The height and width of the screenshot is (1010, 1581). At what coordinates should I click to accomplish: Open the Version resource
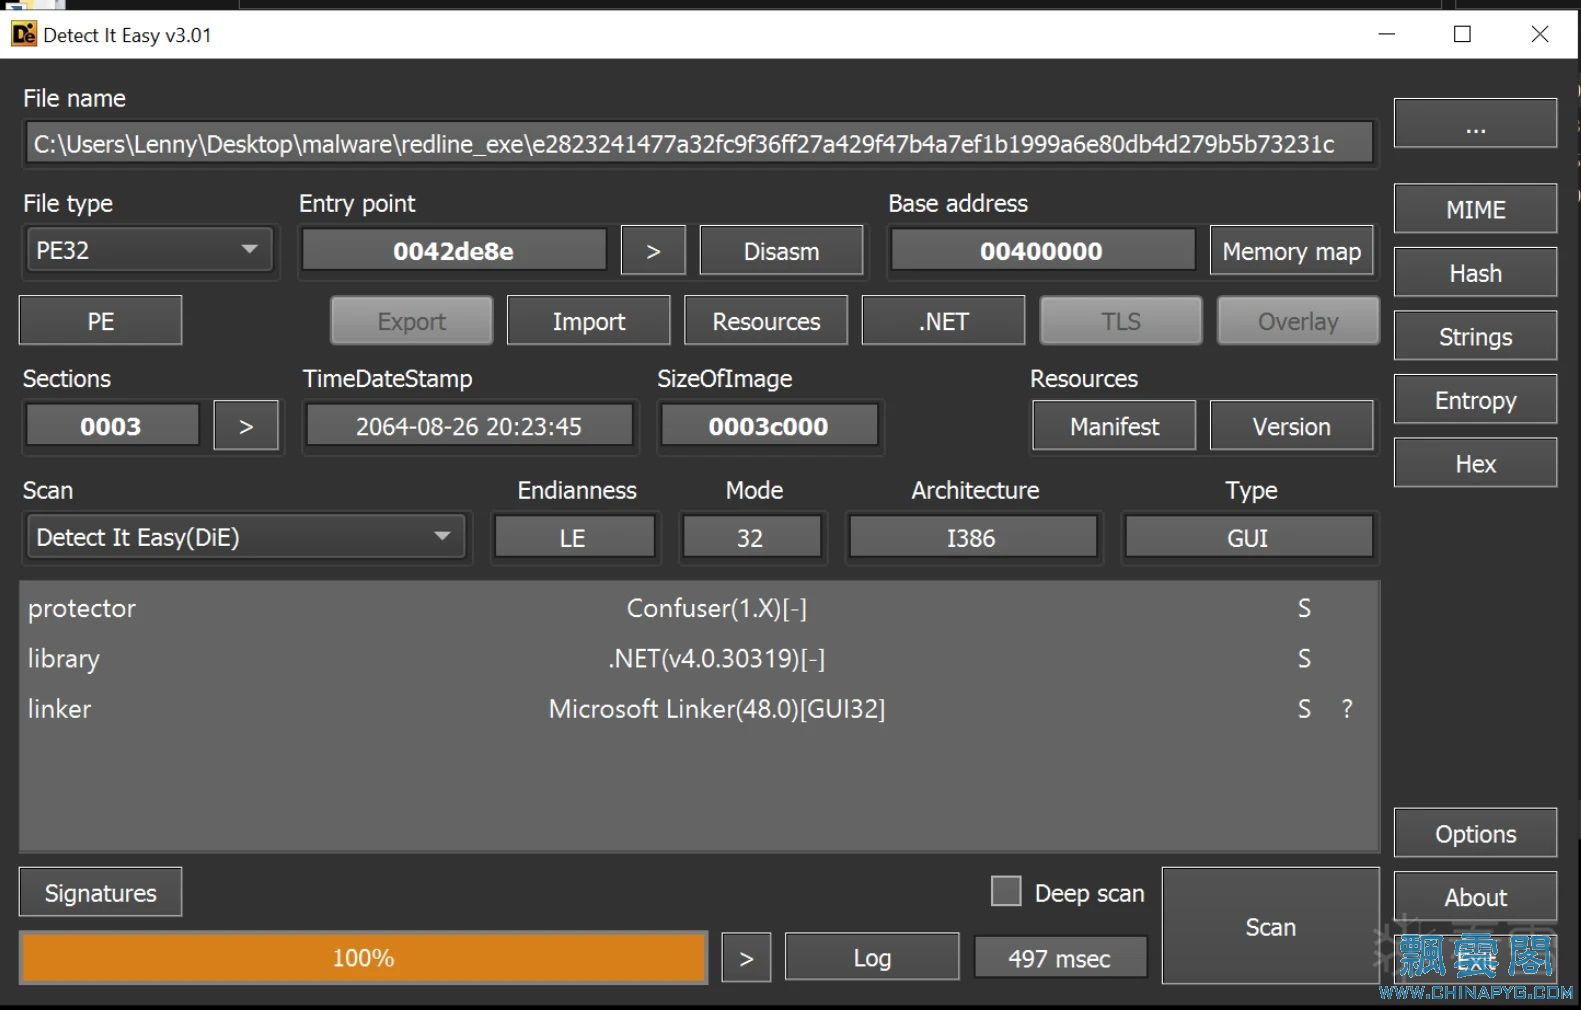(1291, 426)
